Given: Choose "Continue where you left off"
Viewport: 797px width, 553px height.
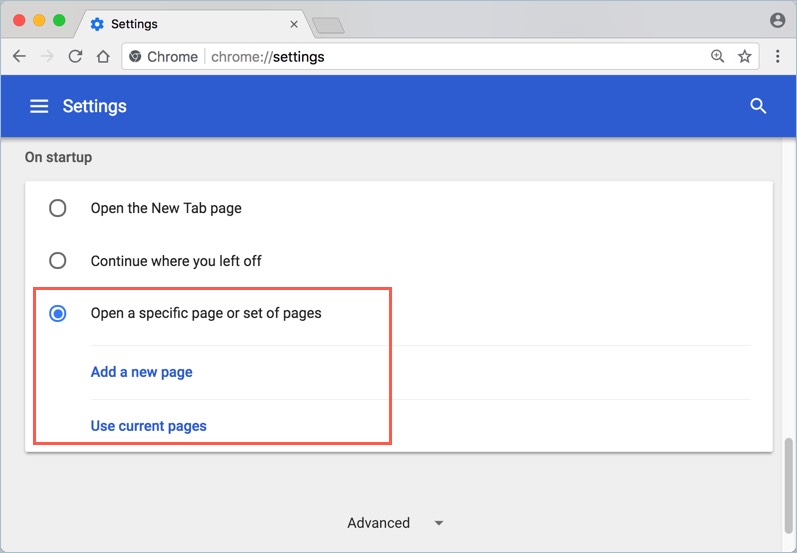Looking at the screenshot, I should point(58,260).
